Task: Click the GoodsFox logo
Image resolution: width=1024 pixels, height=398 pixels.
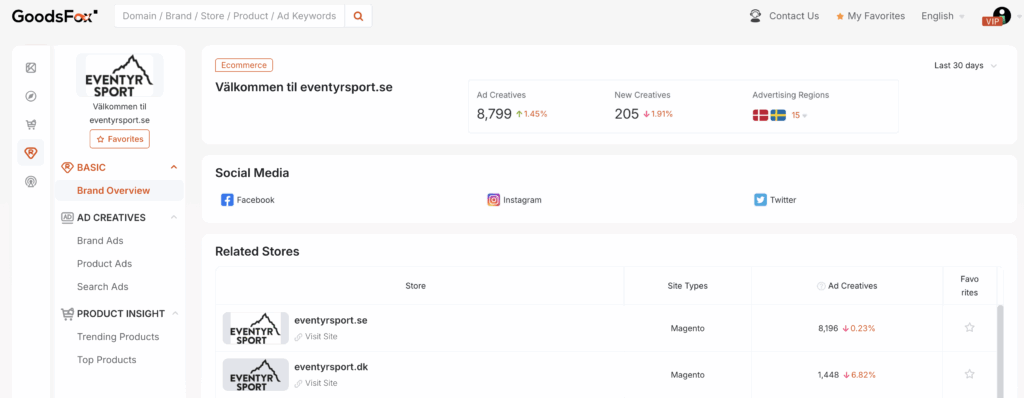Action: [55, 16]
